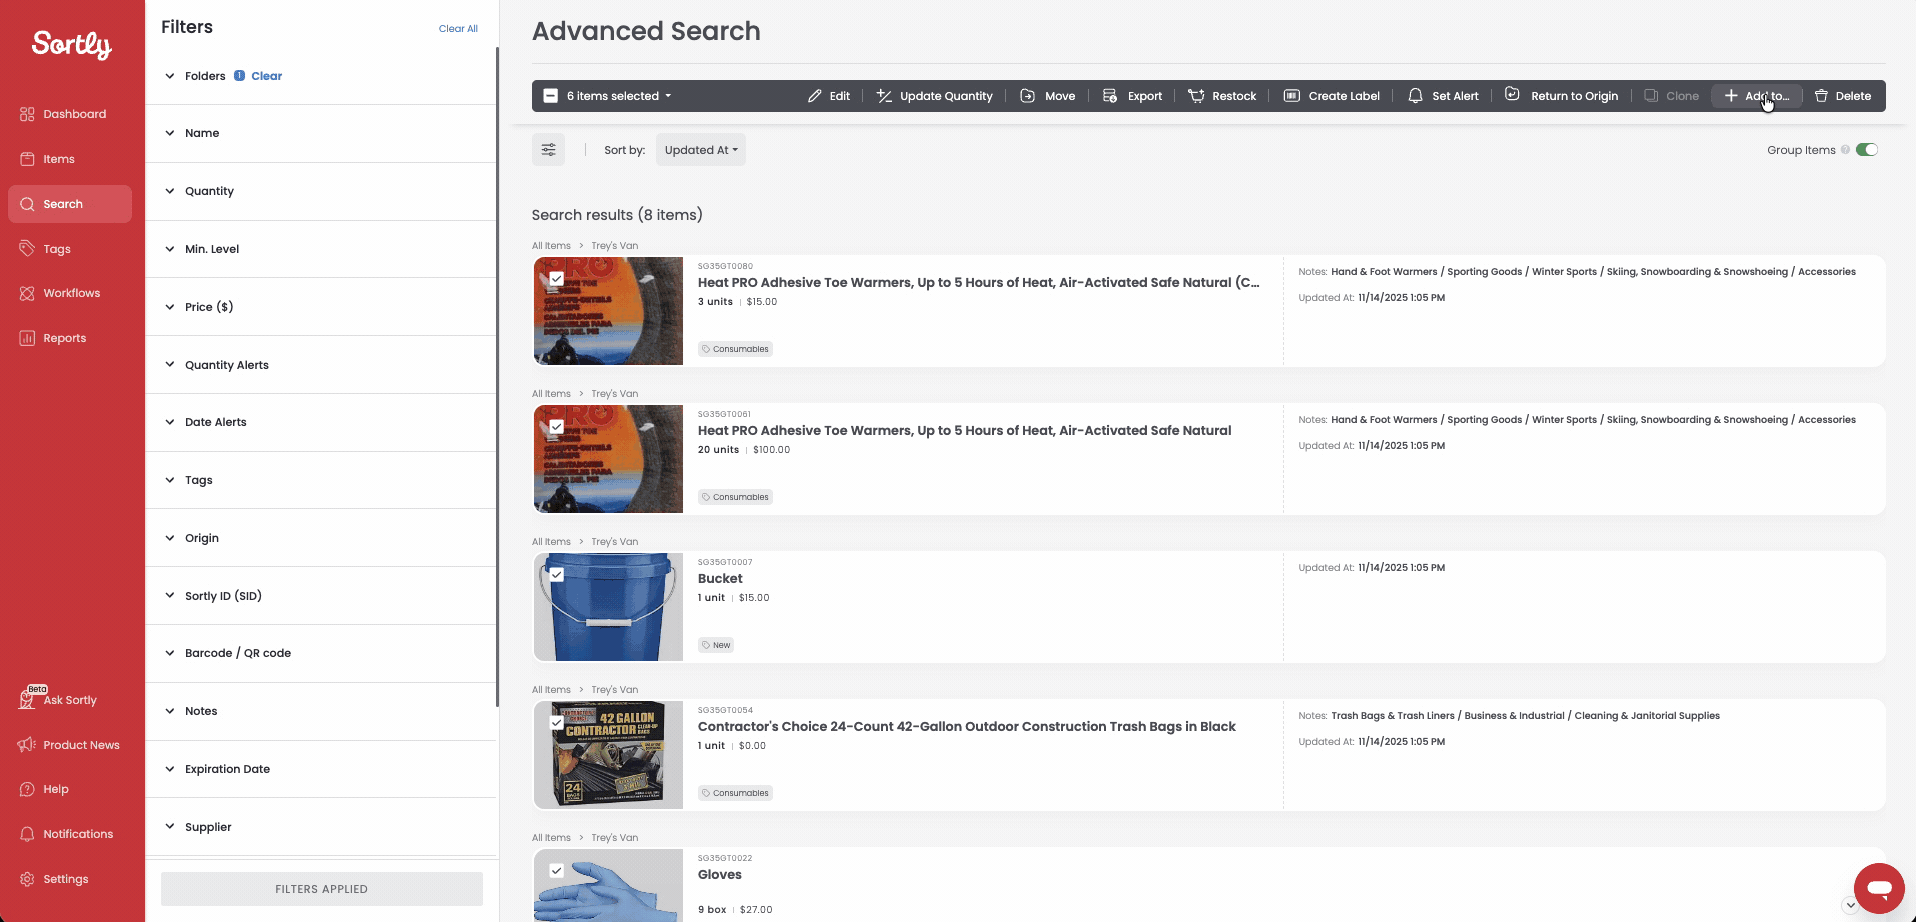The height and width of the screenshot is (922, 1916).
Task: Open the filter settings sliders icon
Action: [x=548, y=150]
